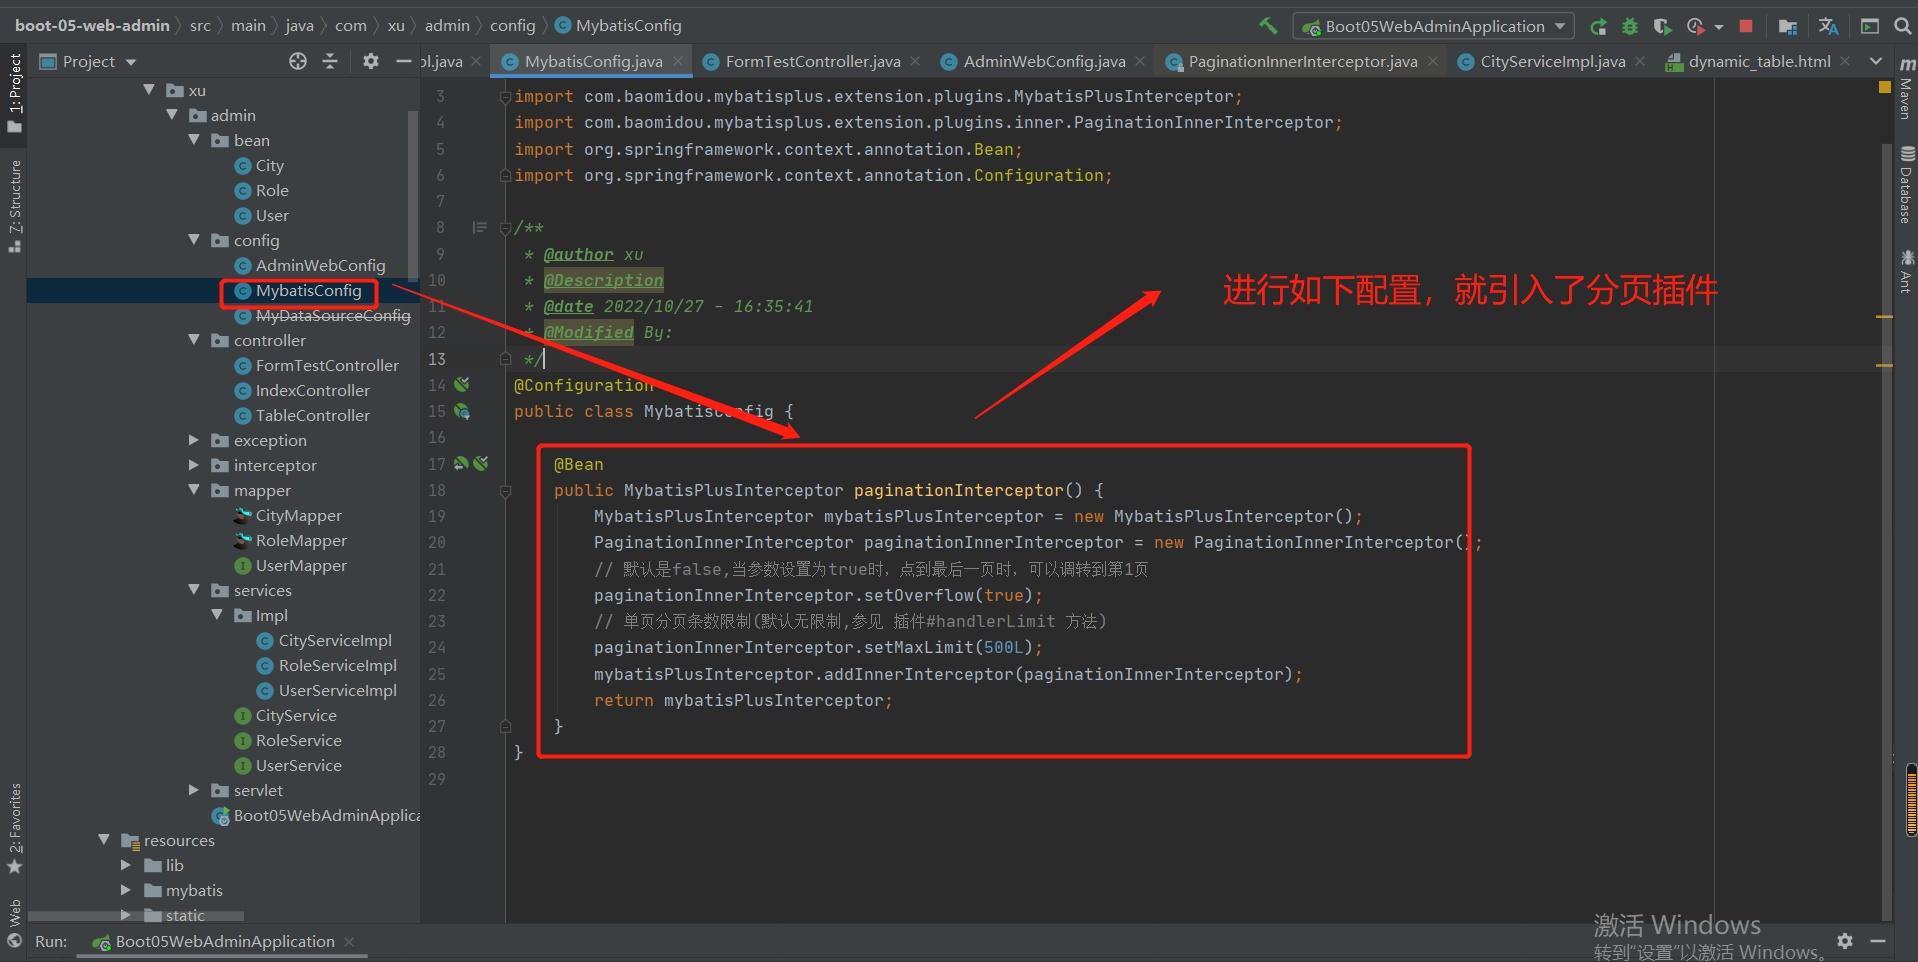Image resolution: width=1918 pixels, height=962 pixels.
Task: Open Run panel settings gear
Action: click(x=1845, y=941)
